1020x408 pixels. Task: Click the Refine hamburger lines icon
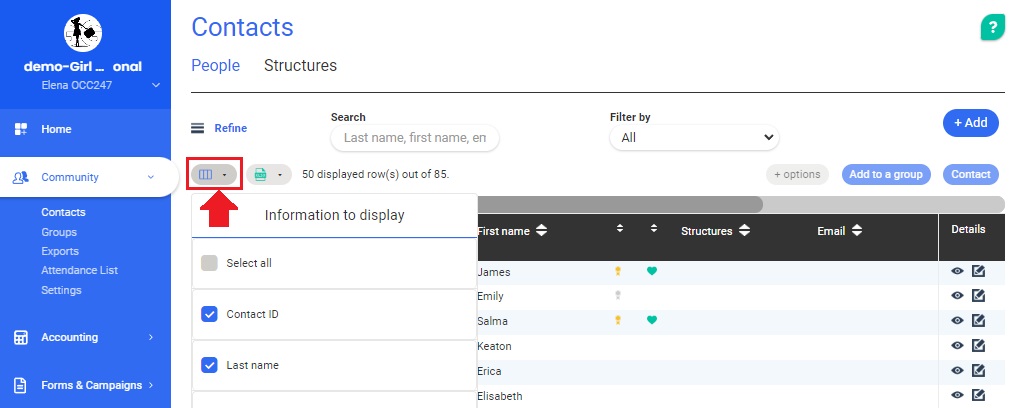click(197, 128)
